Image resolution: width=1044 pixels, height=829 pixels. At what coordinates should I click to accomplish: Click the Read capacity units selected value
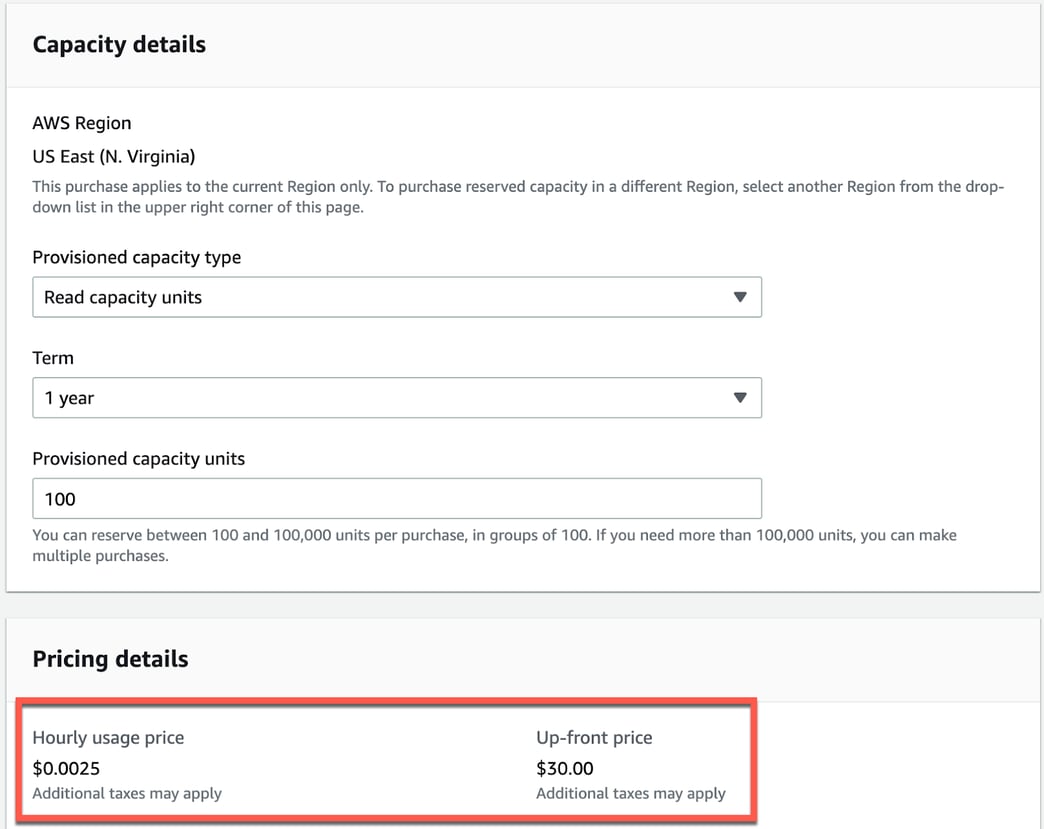click(121, 297)
